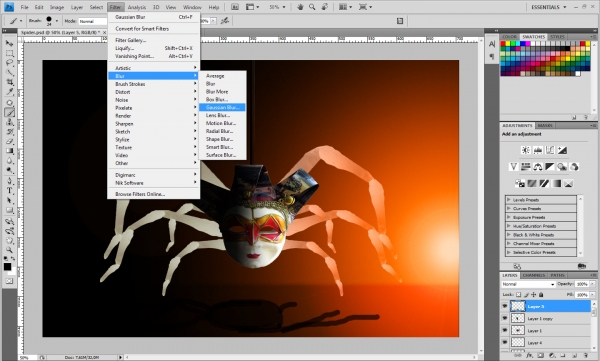Open the Opacity slider arrow
Screen dimensions: 600x361
click(592, 284)
